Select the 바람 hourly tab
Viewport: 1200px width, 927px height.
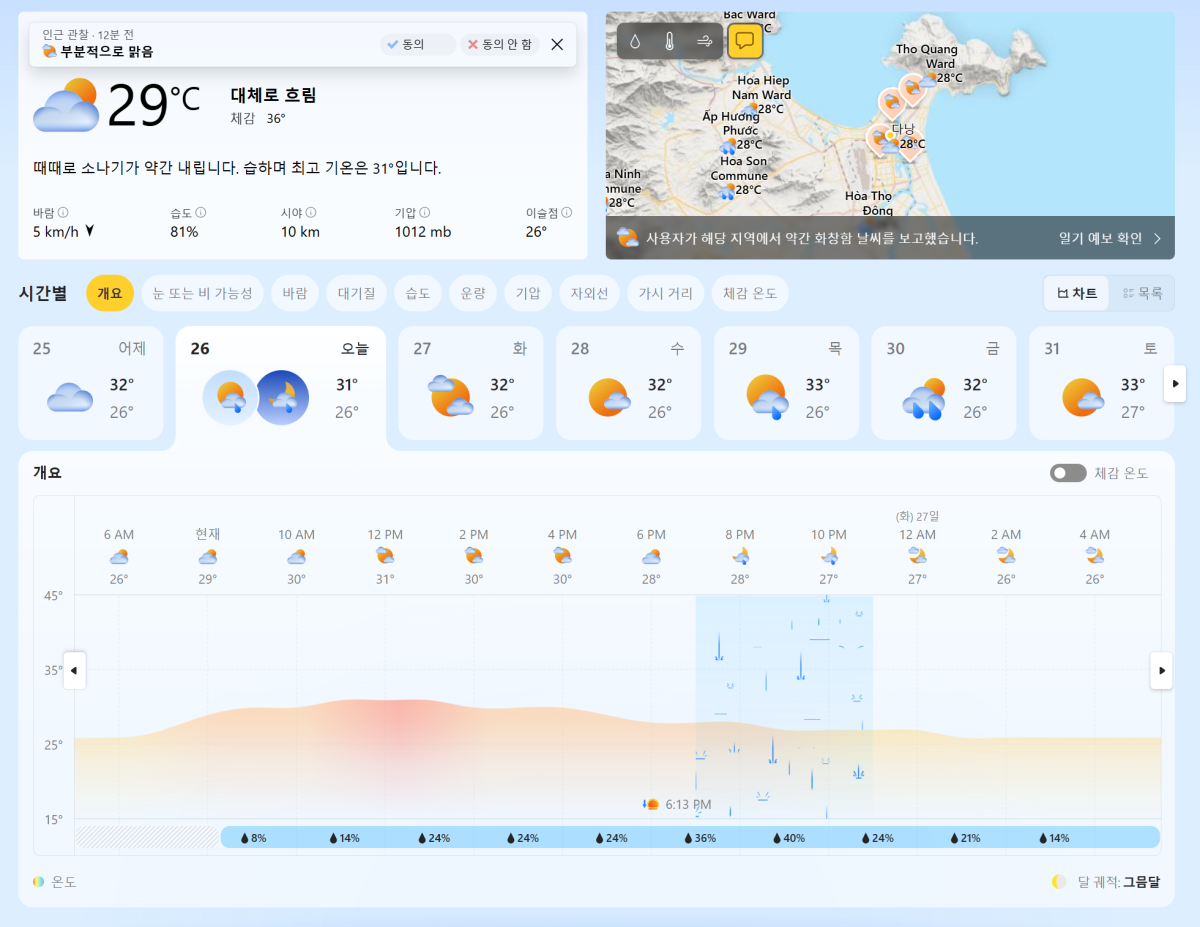(x=295, y=293)
